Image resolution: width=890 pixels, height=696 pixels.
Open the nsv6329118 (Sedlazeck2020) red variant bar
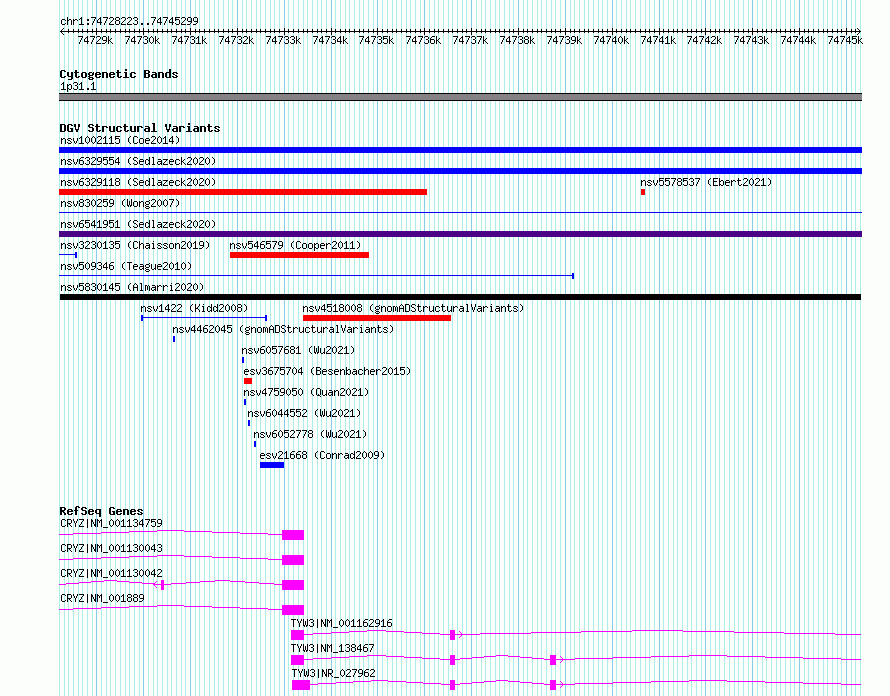[x=243, y=192]
